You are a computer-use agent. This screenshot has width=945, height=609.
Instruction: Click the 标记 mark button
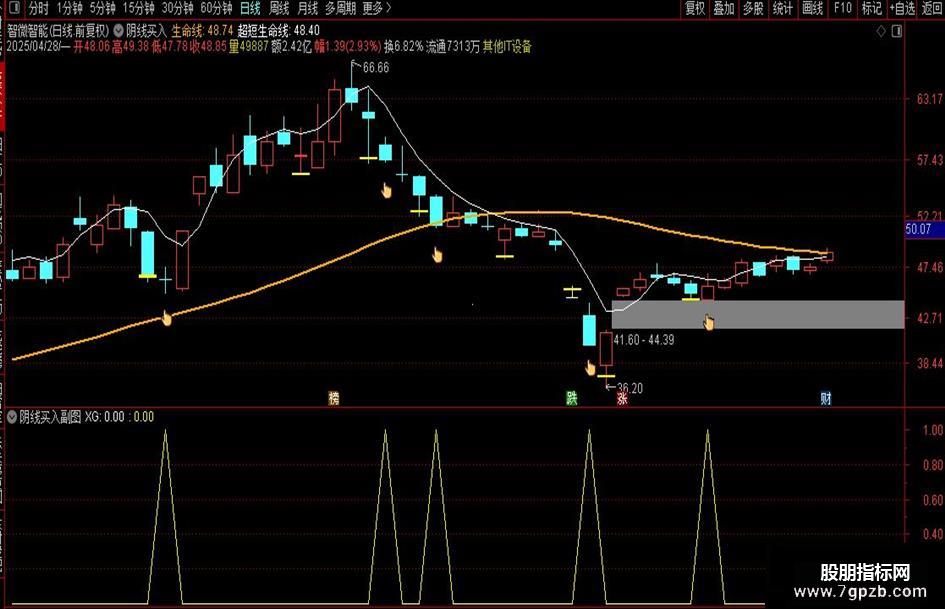click(871, 8)
